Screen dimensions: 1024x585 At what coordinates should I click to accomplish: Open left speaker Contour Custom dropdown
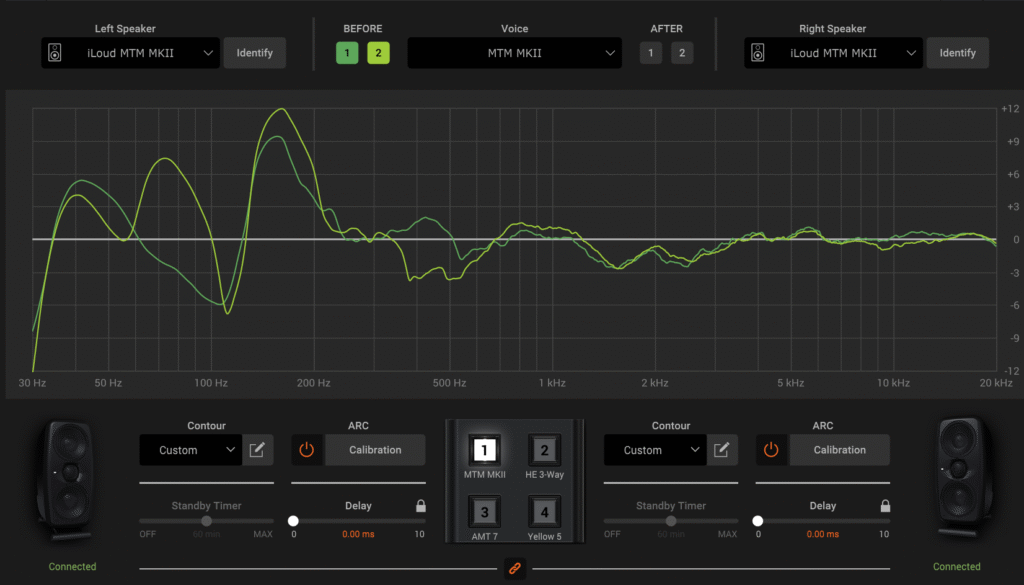tap(191, 450)
